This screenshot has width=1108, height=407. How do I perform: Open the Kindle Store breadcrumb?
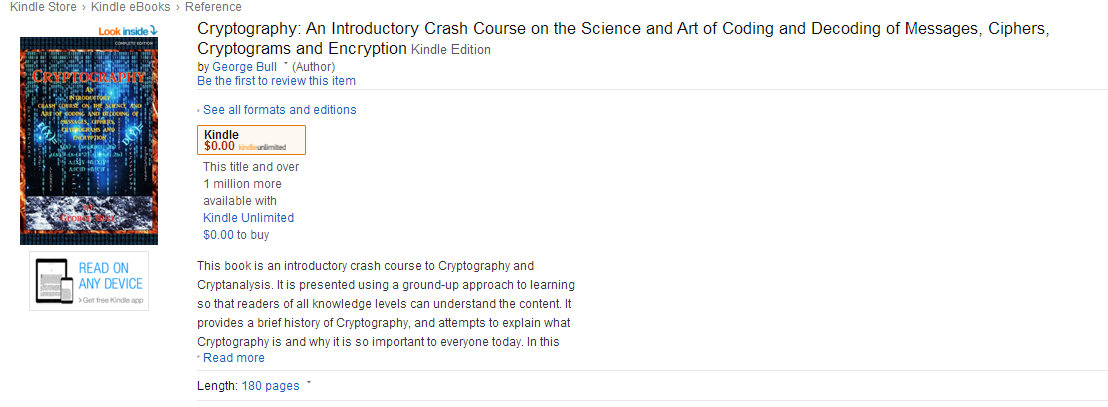click(x=43, y=7)
